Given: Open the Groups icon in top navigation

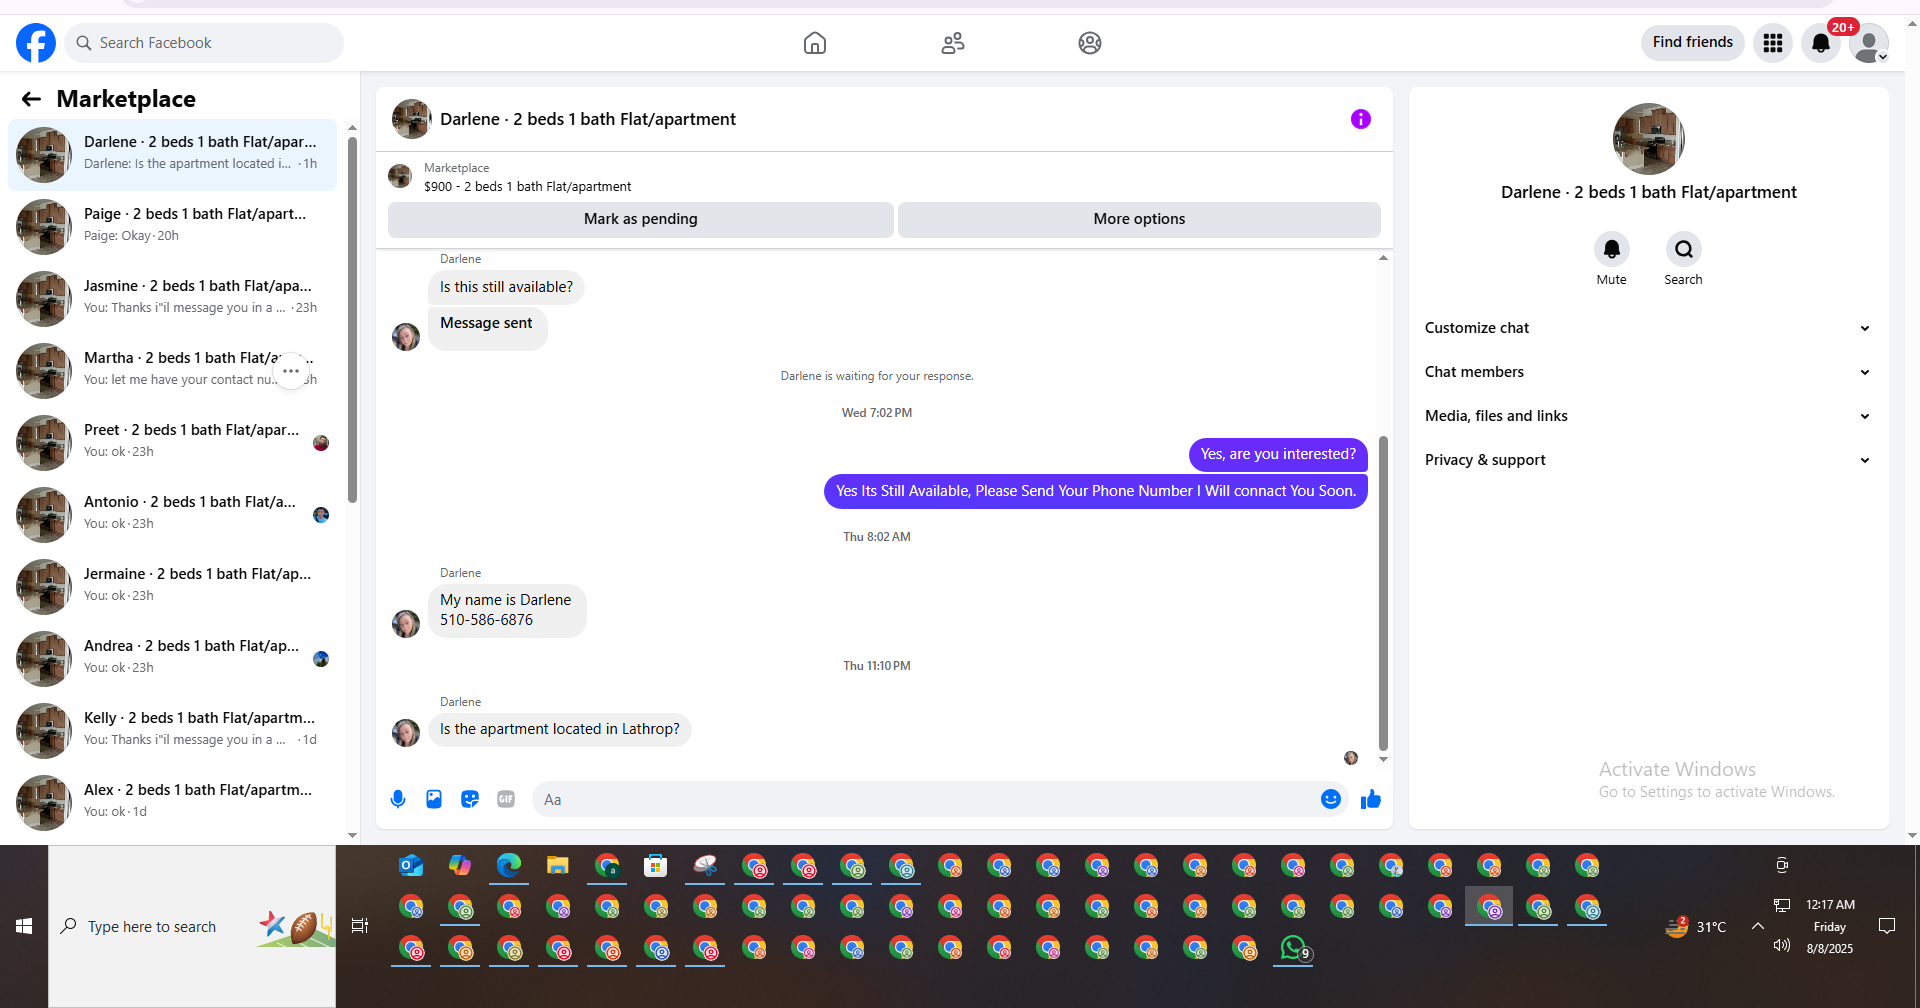Looking at the screenshot, I should click(x=1090, y=43).
